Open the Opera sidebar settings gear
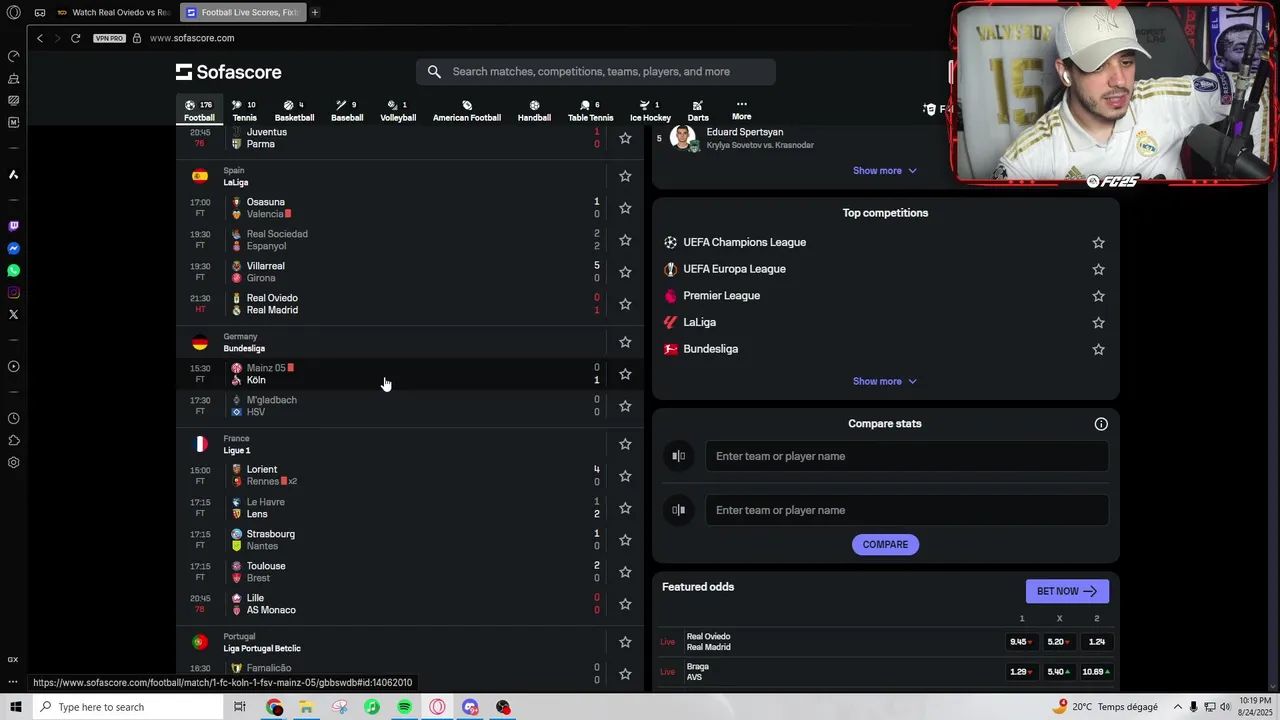Viewport: 1280px width, 720px height. pos(13,462)
